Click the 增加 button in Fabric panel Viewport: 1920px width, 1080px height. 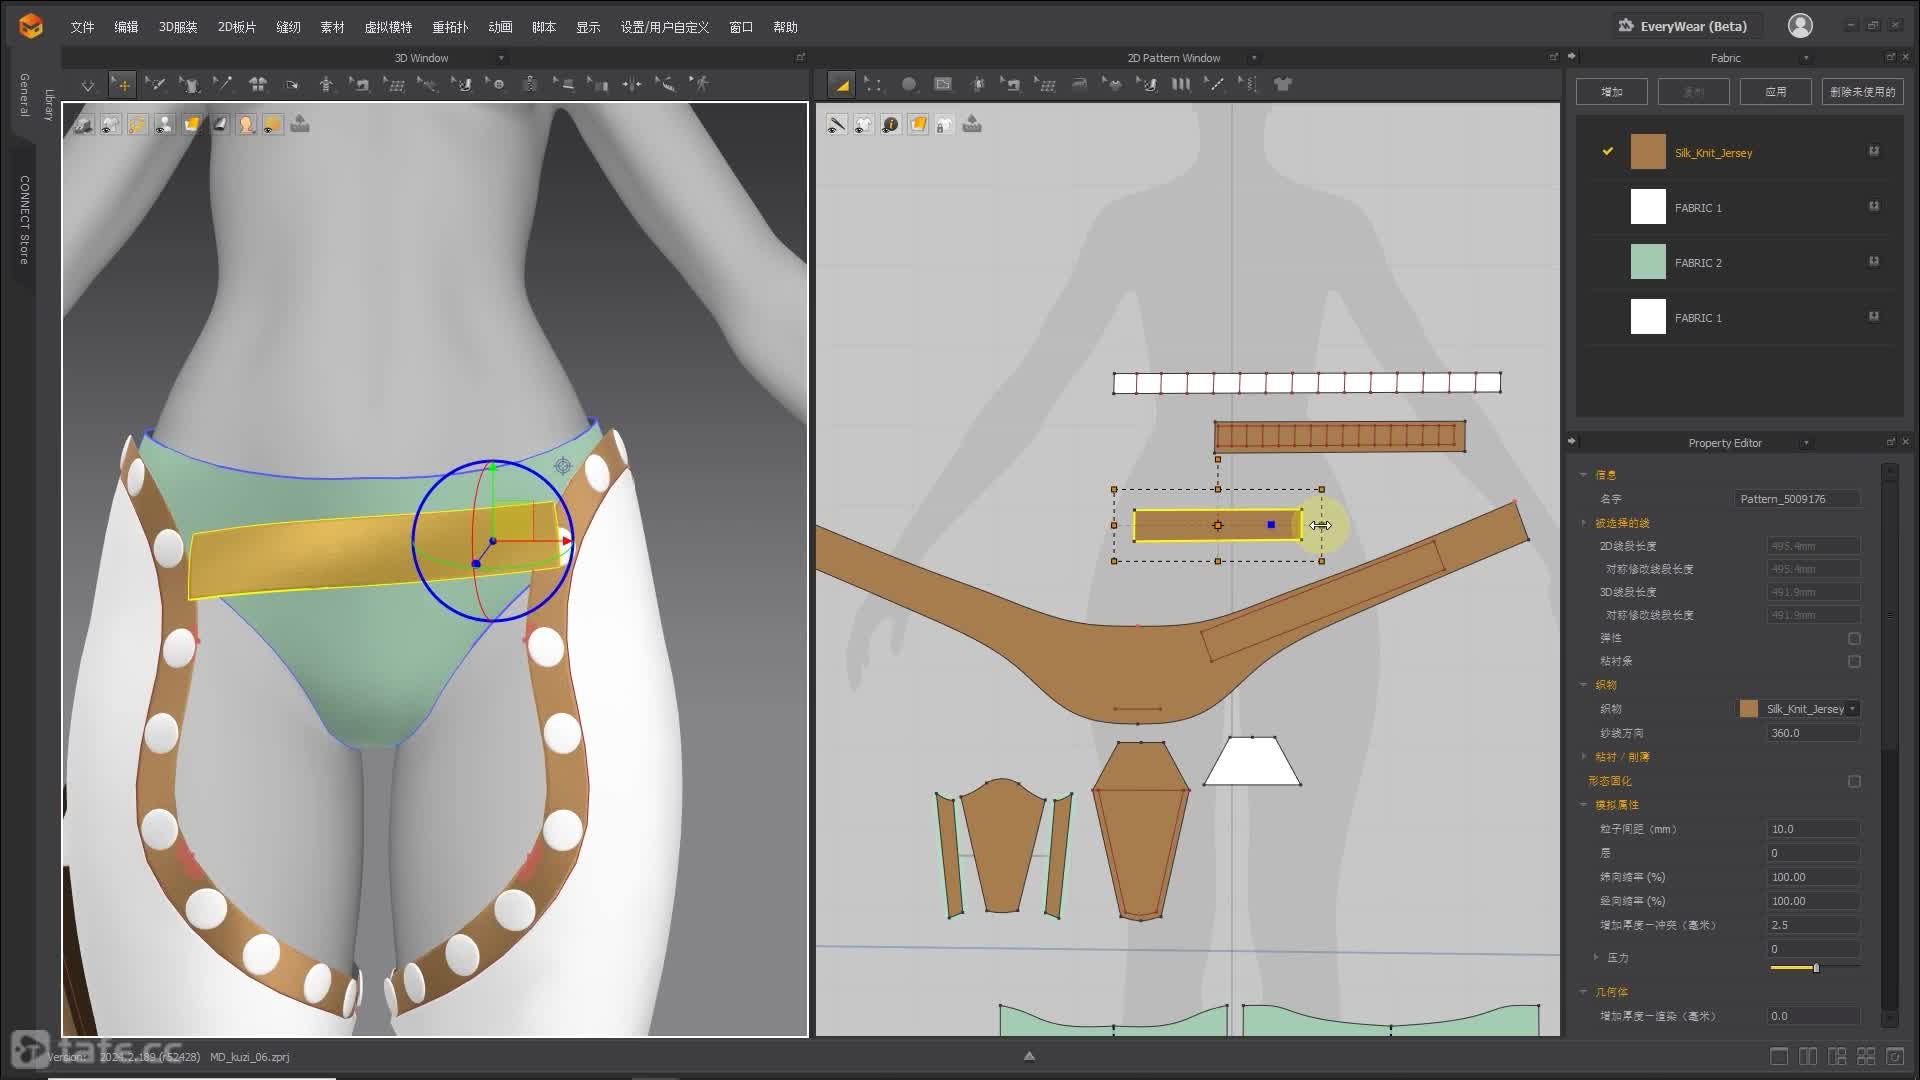pos(1611,92)
